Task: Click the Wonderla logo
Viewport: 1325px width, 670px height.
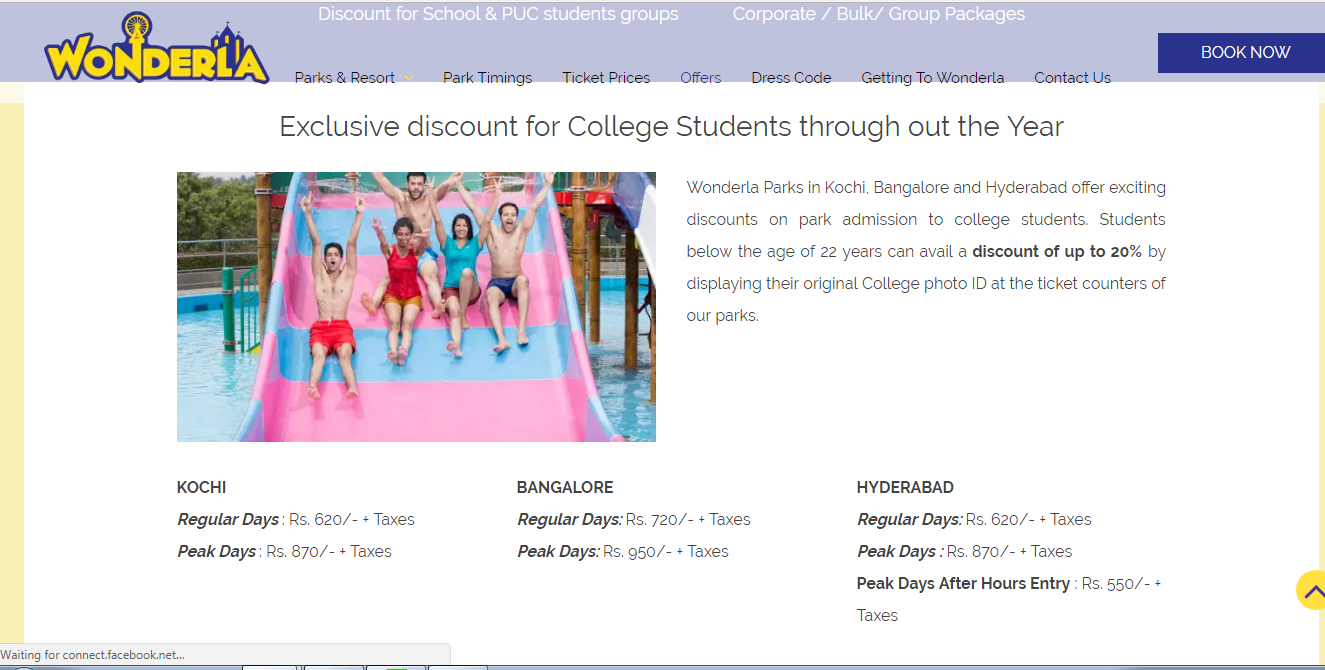Action: [157, 48]
